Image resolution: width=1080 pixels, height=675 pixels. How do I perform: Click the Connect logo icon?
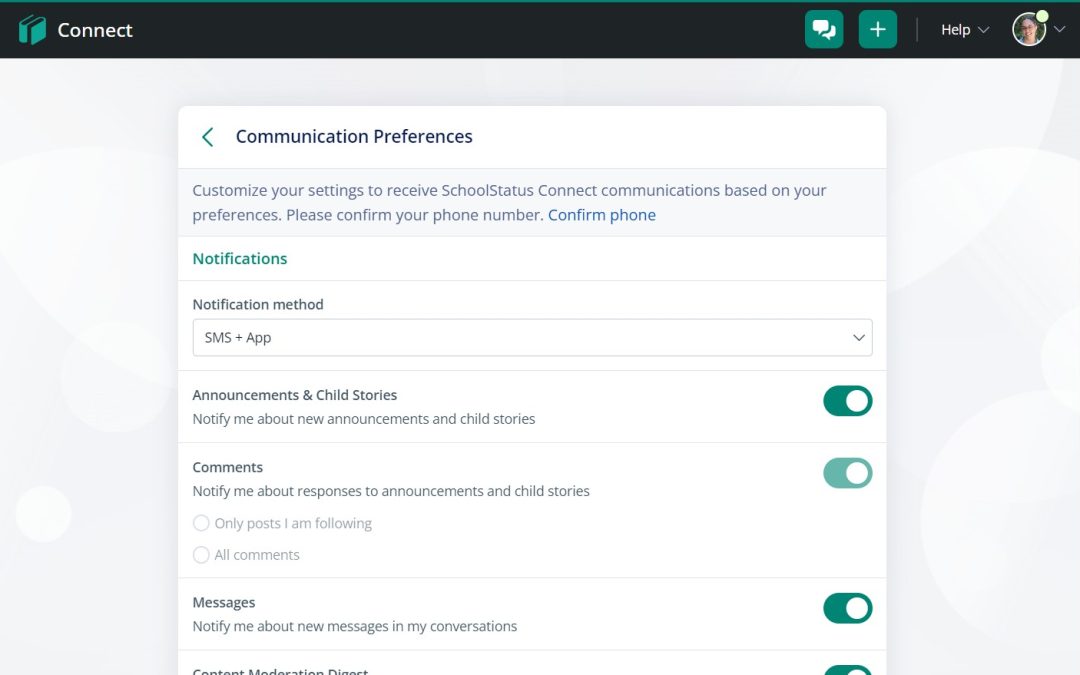click(32, 30)
